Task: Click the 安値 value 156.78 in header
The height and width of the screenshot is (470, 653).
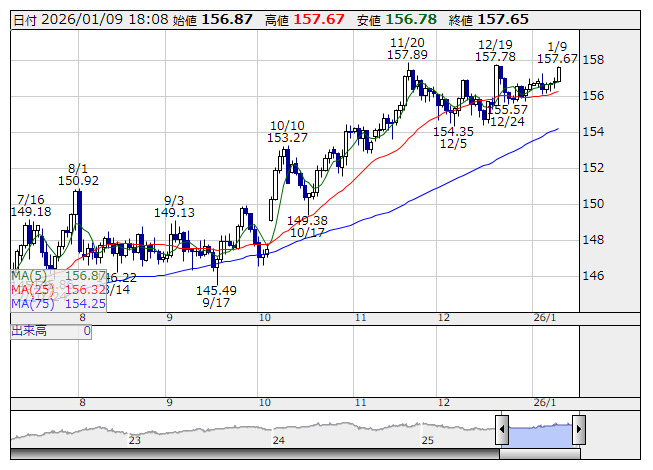Action: pyautogui.click(x=406, y=20)
